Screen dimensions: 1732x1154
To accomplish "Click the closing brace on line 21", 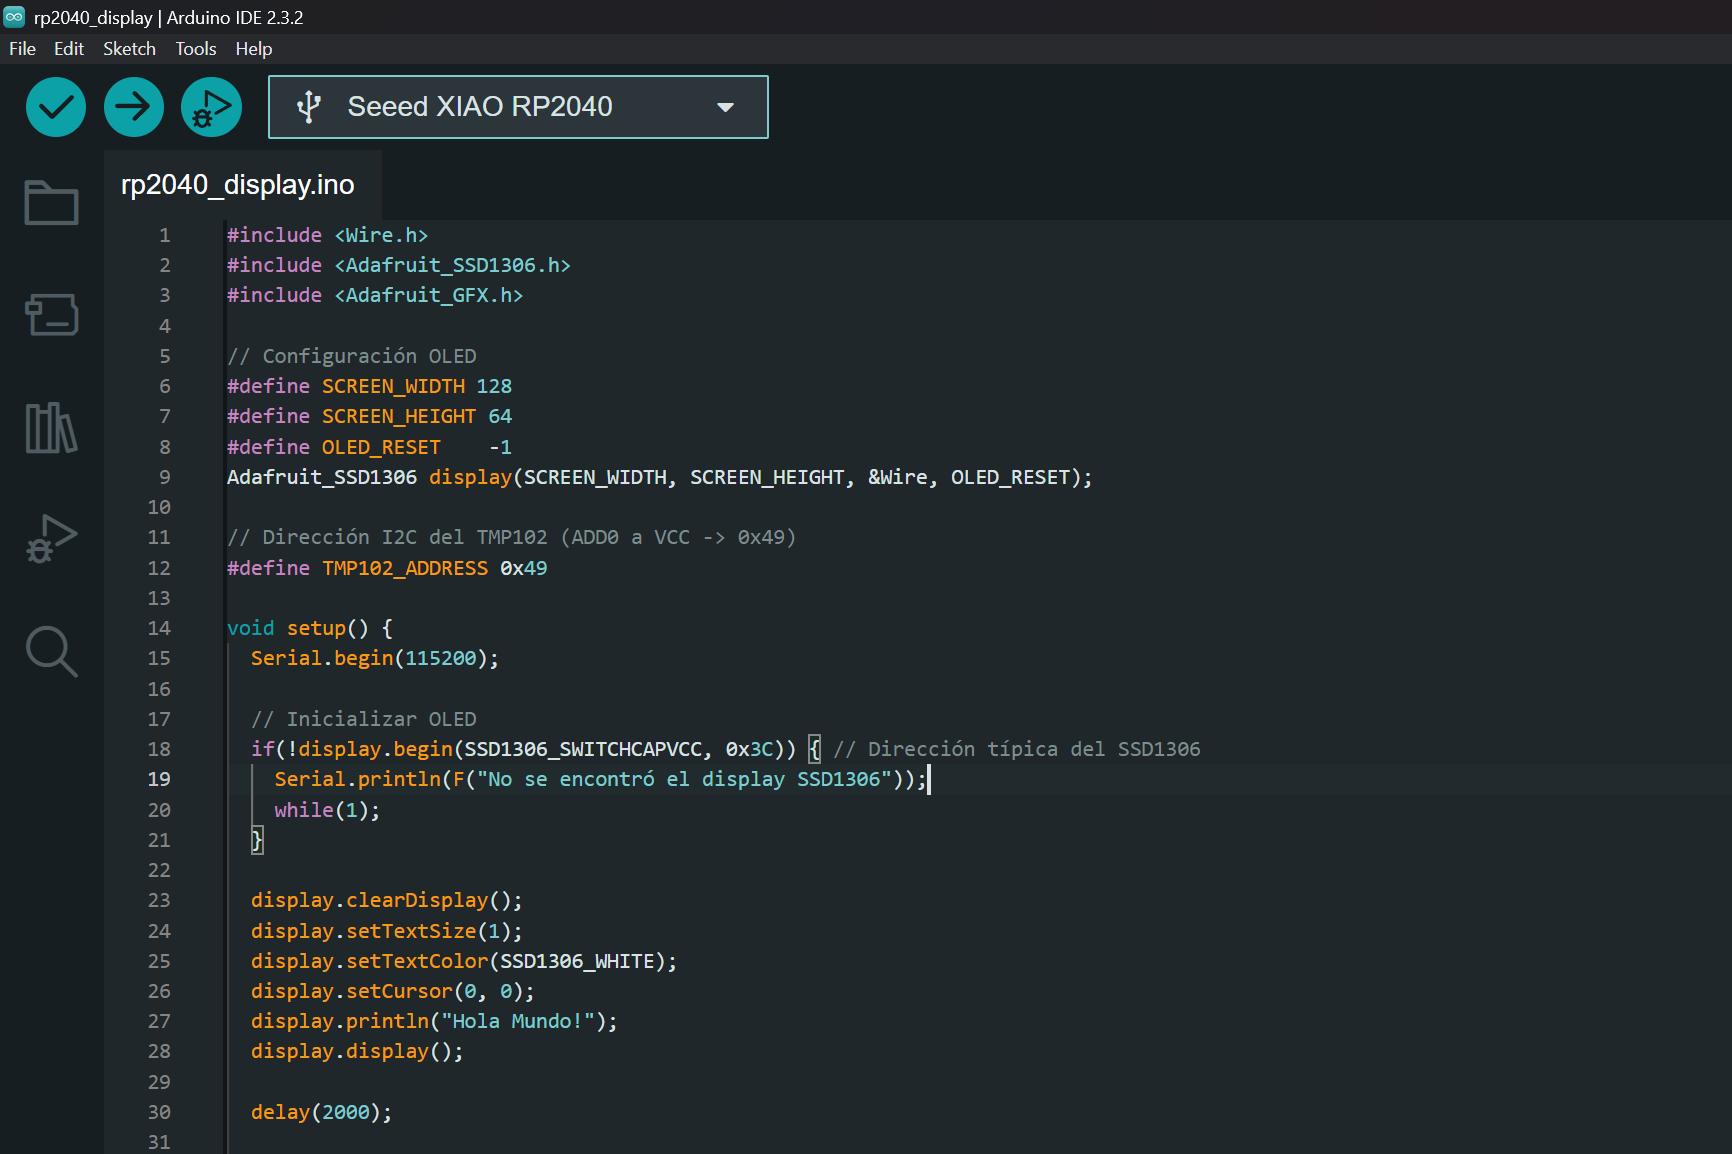I will click(x=257, y=840).
